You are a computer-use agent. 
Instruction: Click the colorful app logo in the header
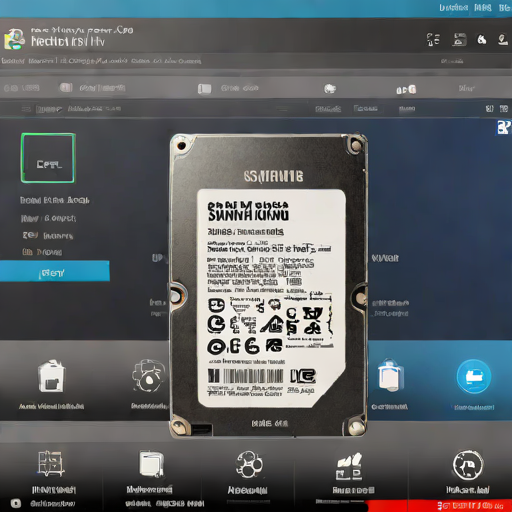[x=14, y=39]
